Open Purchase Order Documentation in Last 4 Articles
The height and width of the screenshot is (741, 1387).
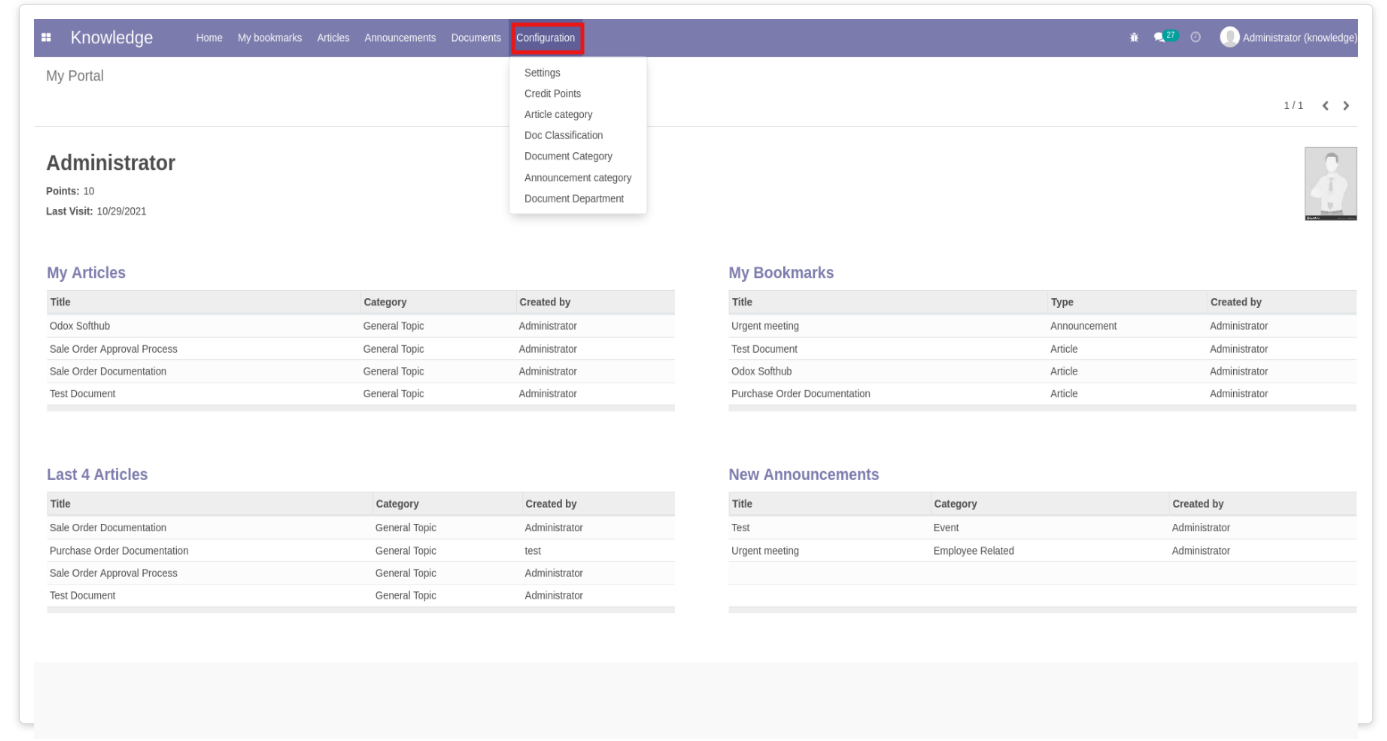click(x=361, y=551)
